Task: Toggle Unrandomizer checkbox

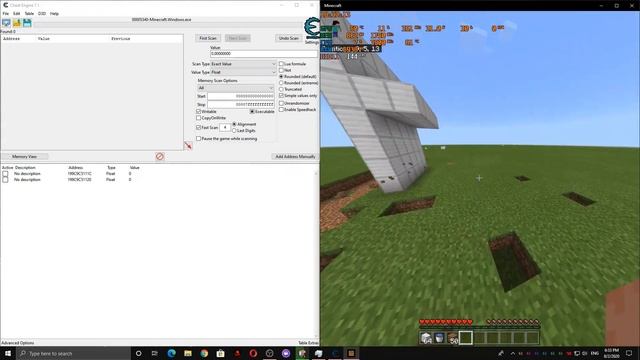Action: click(281, 103)
